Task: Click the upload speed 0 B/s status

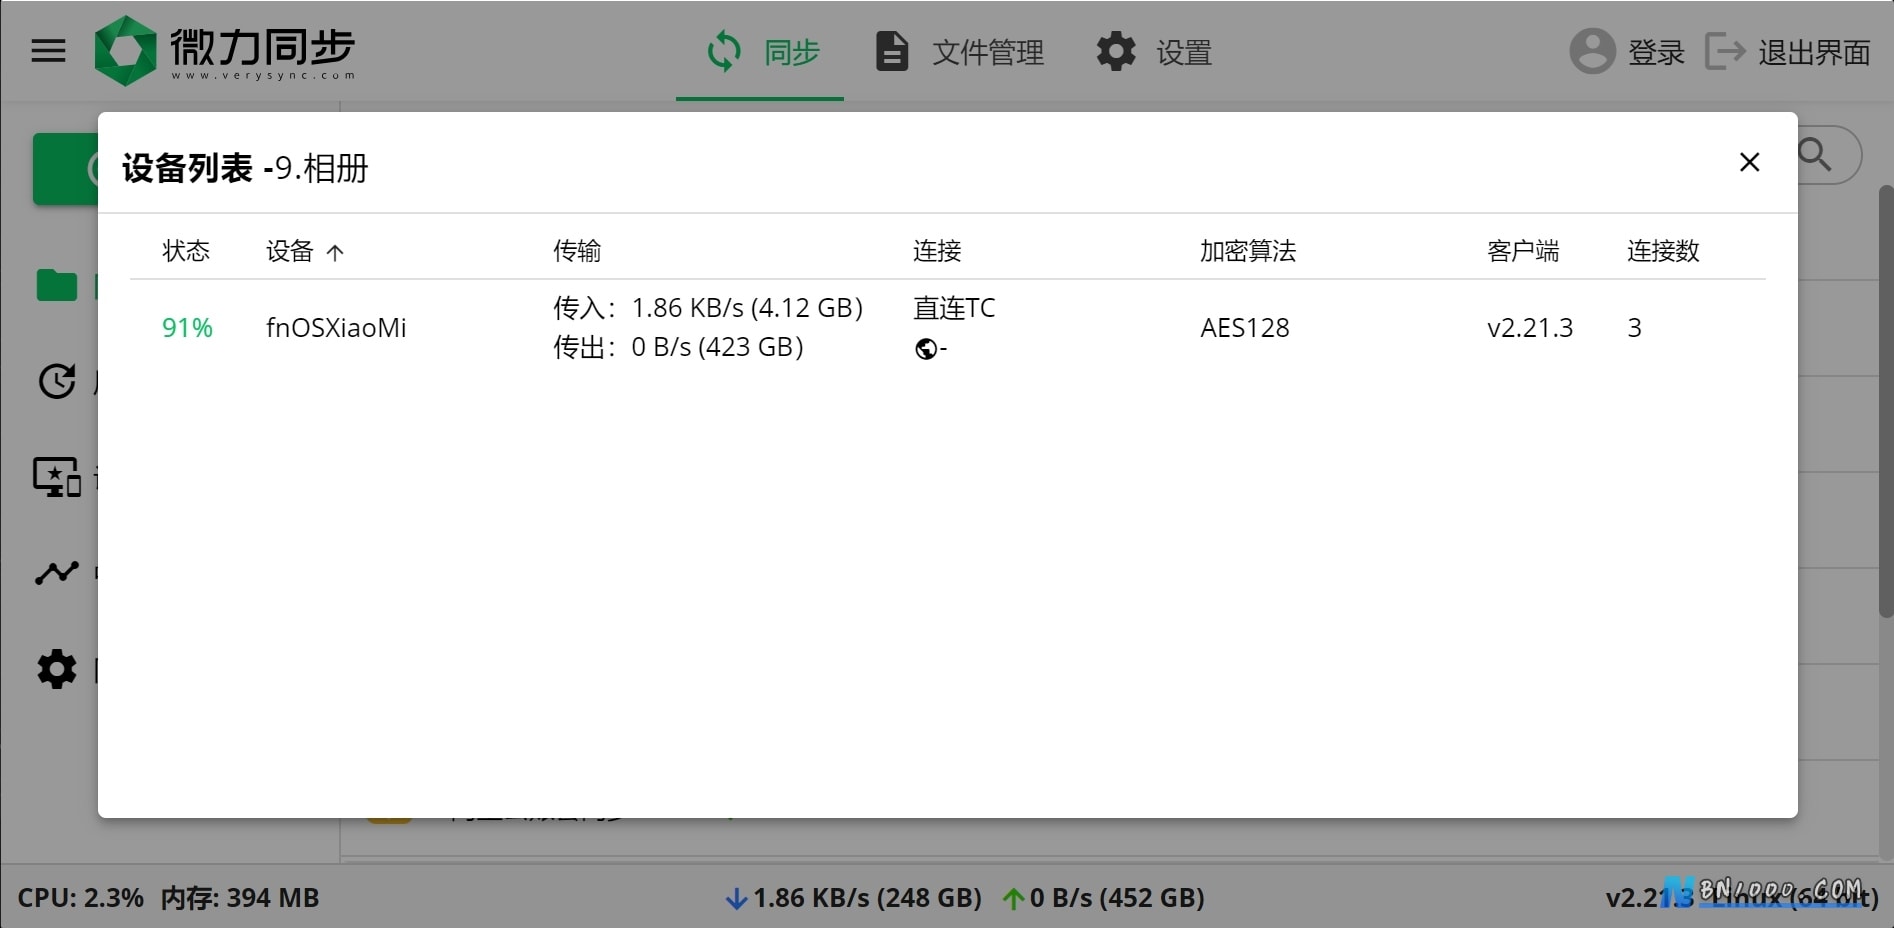Action: coord(1103,898)
